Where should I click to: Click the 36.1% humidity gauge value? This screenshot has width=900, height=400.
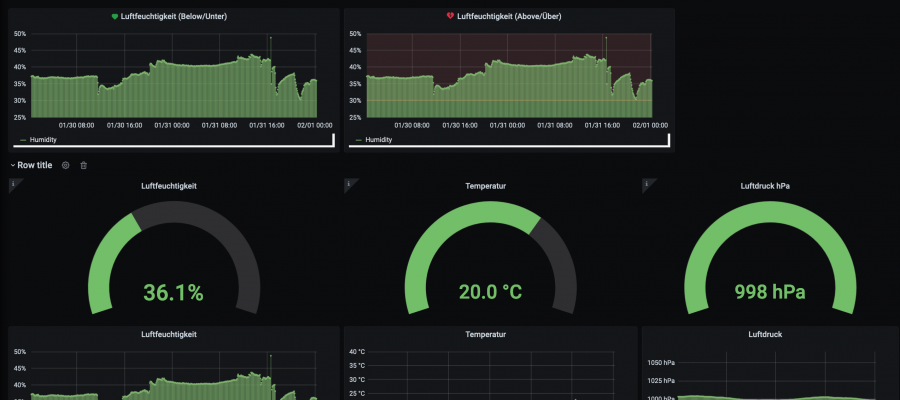point(173,293)
